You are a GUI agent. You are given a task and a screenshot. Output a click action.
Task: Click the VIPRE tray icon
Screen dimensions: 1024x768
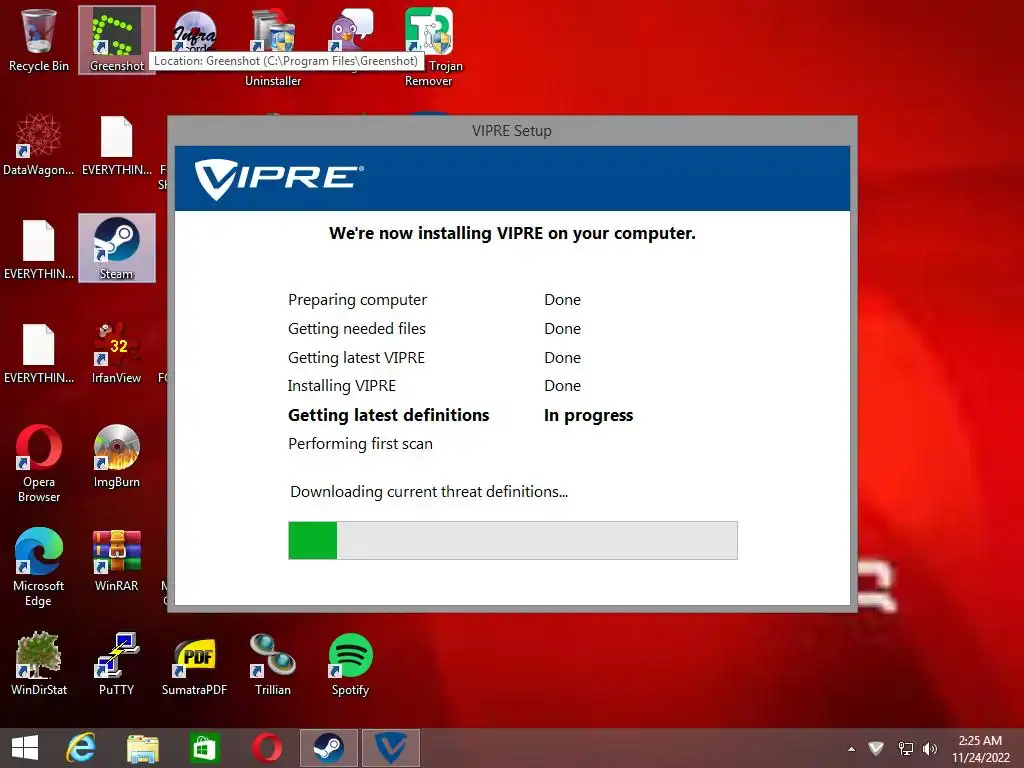(876, 748)
